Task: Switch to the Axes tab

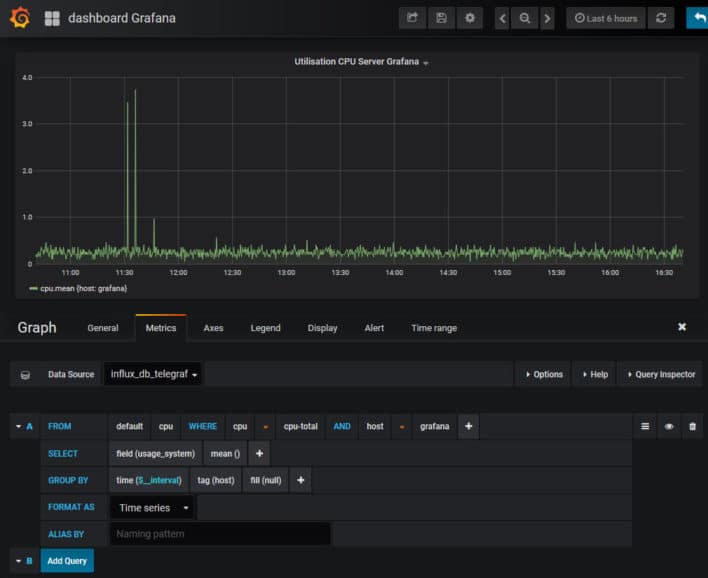Action: coord(214,328)
